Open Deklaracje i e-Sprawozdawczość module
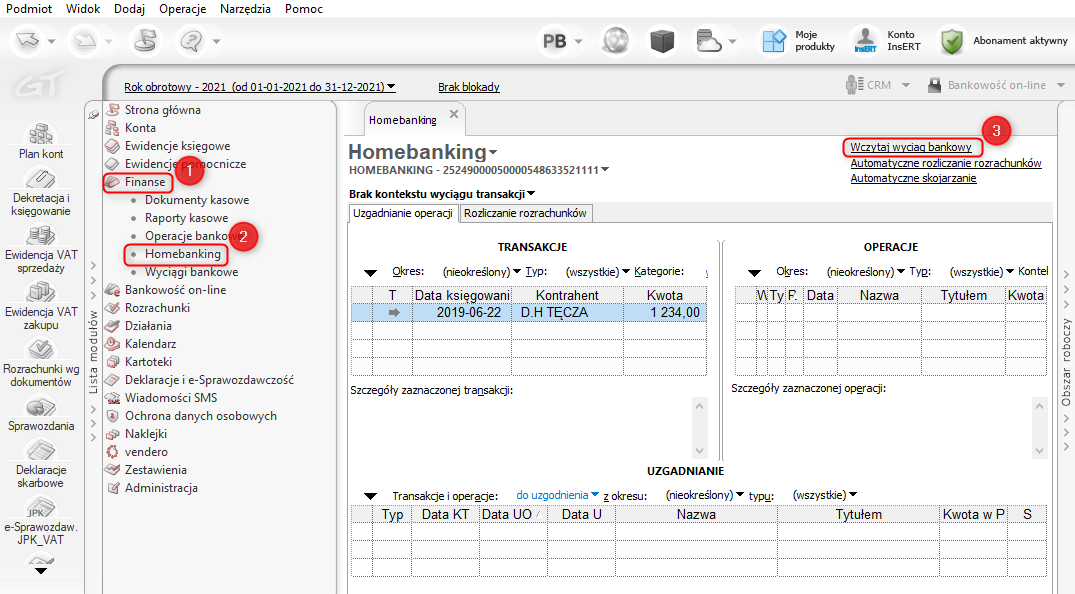This screenshot has width=1075, height=594. click(x=209, y=380)
